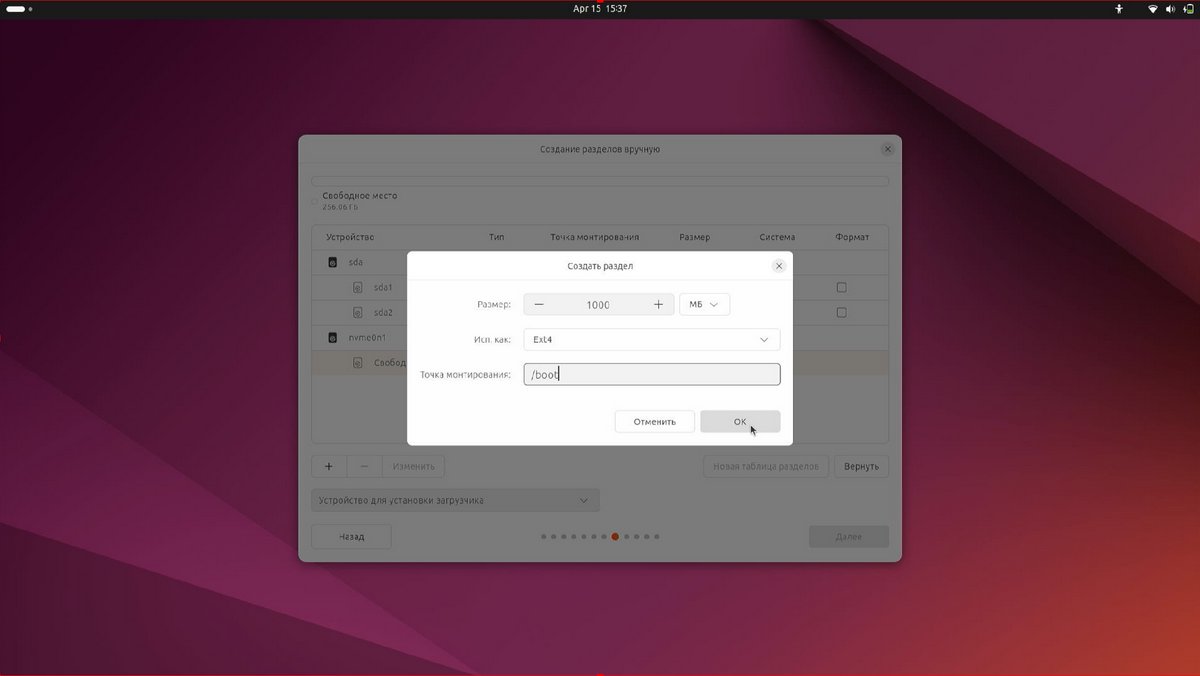The width and height of the screenshot is (1200, 676).
Task: Click the plus button to increase size
Action: [x=658, y=305]
